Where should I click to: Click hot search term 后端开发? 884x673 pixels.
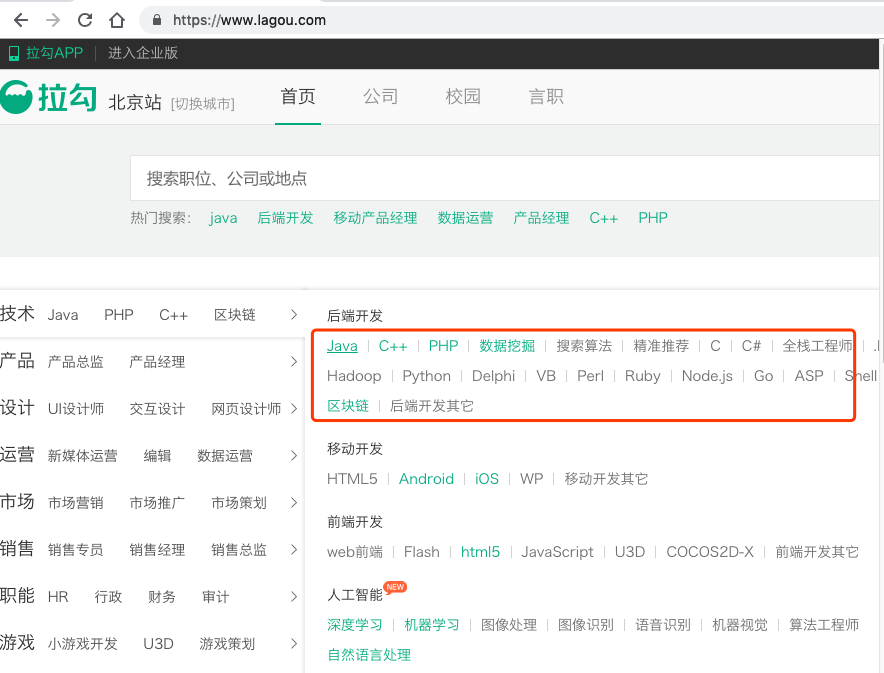(x=285, y=218)
